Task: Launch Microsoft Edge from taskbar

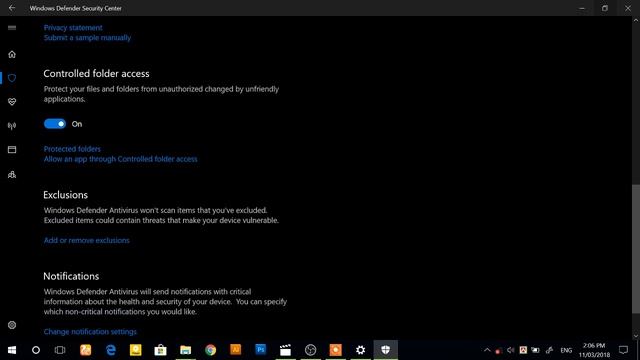Action: (x=111, y=350)
